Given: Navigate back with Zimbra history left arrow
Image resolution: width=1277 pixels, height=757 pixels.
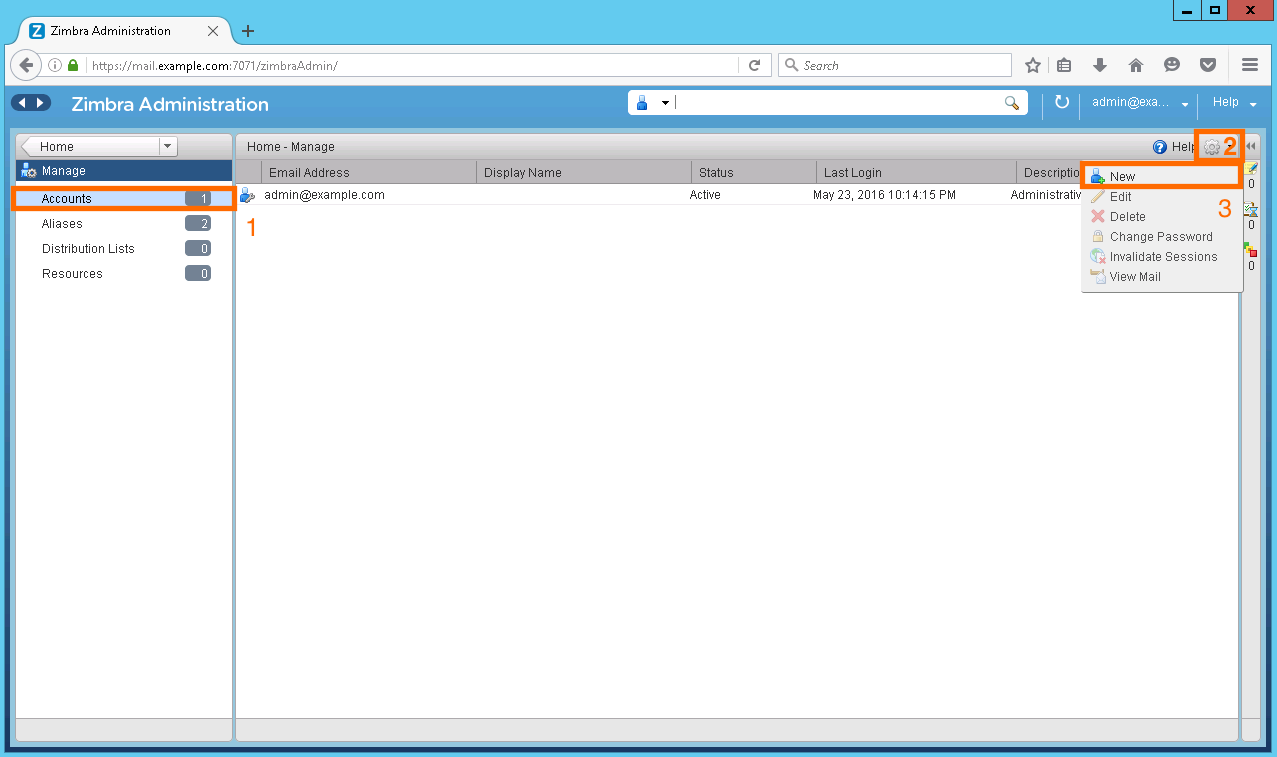Looking at the screenshot, I should pyautogui.click(x=21, y=103).
